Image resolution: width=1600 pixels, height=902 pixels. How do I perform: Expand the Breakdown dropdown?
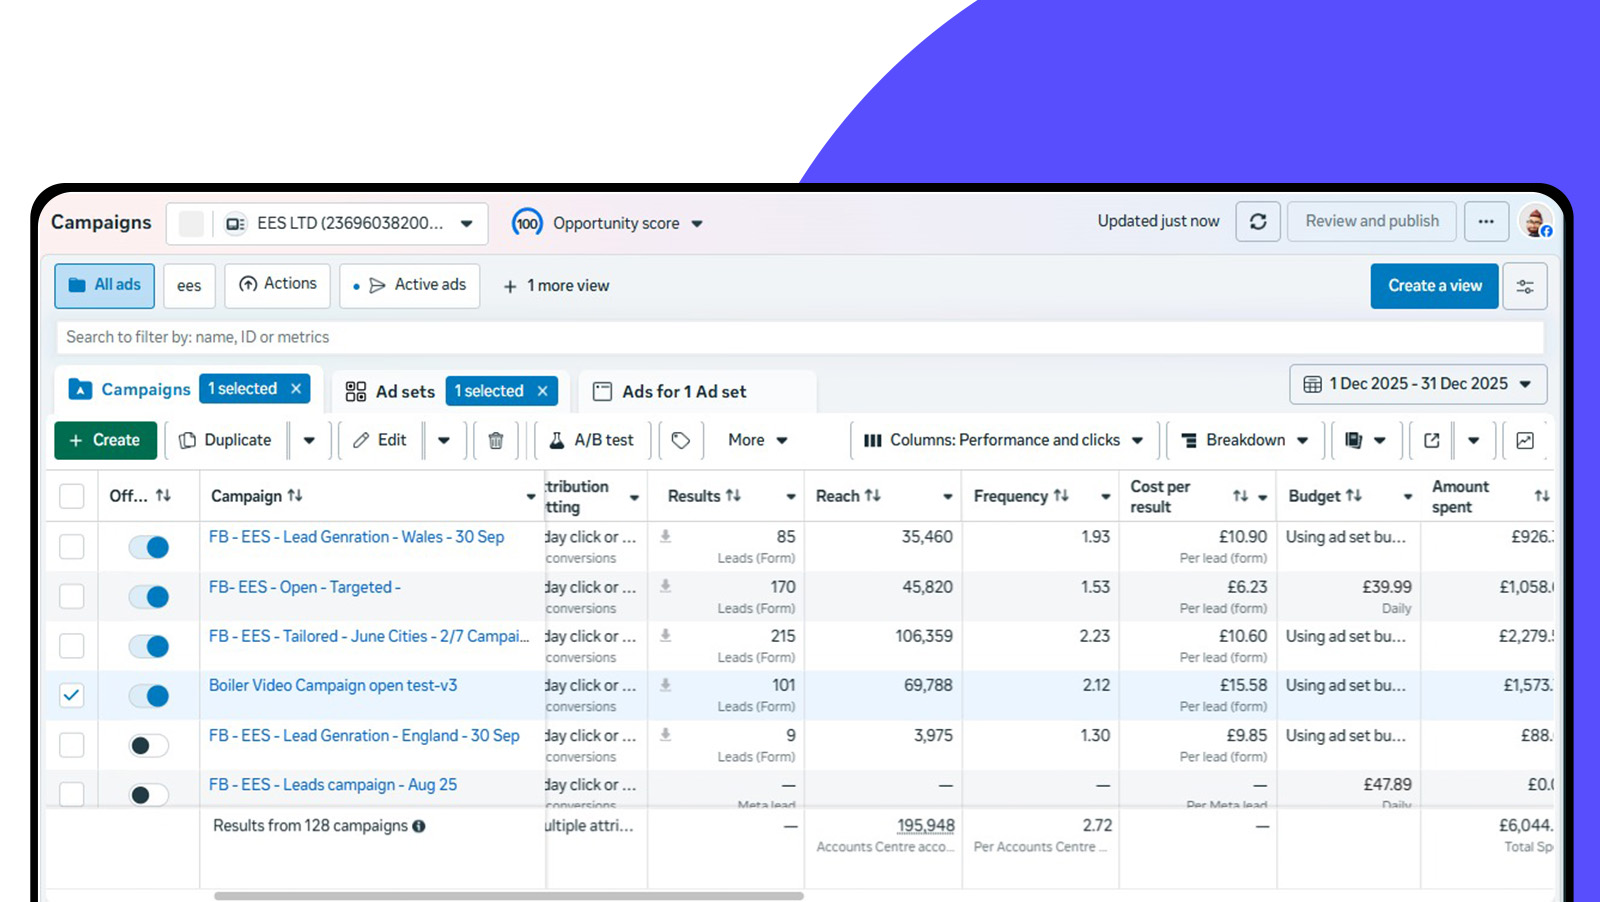coord(1245,441)
